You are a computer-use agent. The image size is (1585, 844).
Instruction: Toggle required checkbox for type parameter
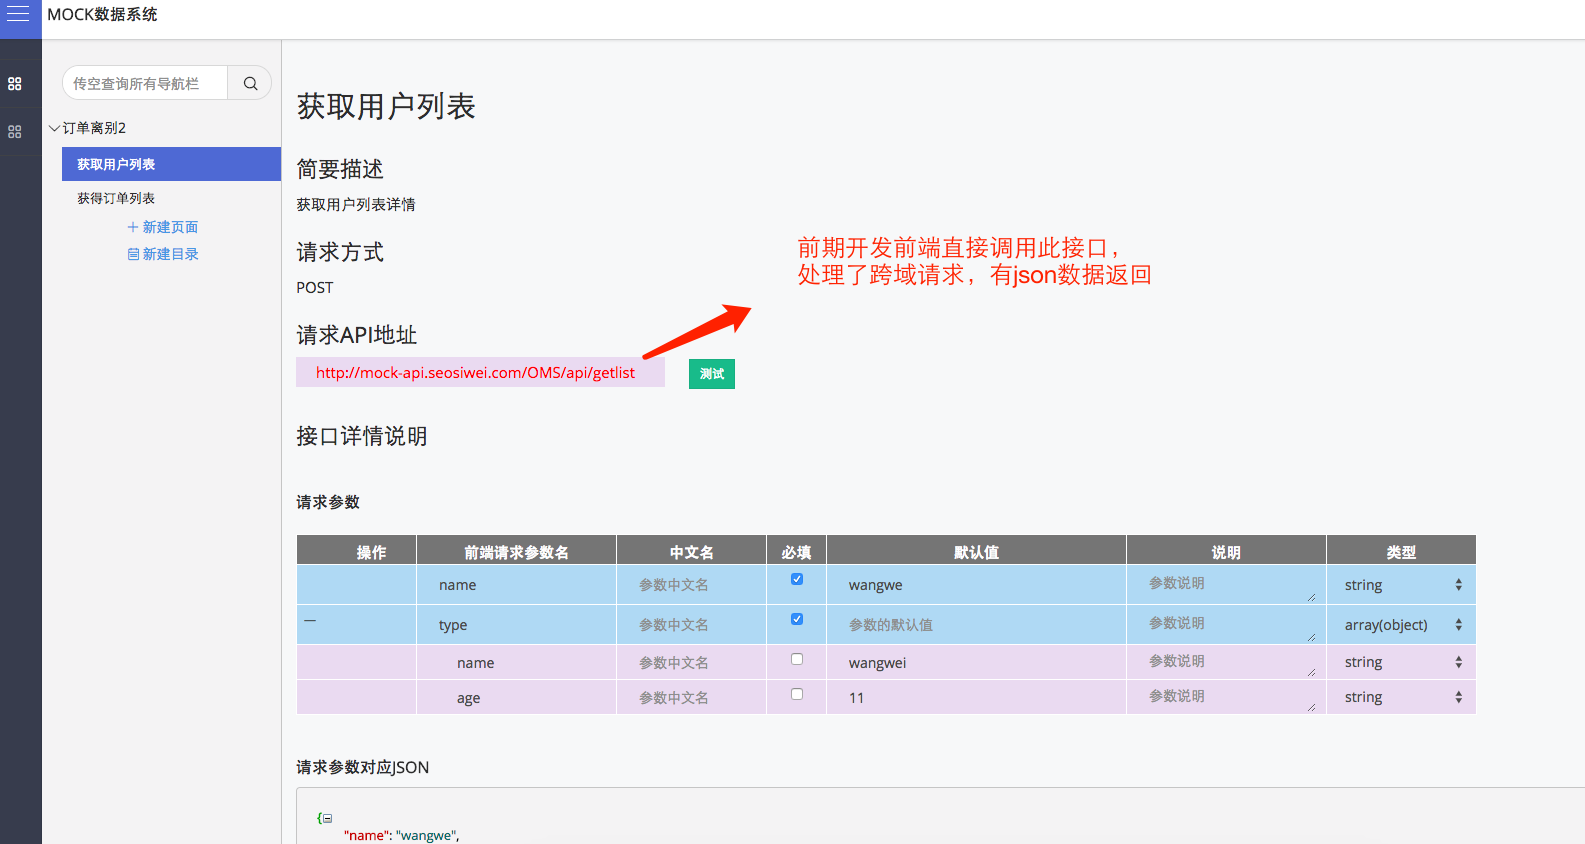(797, 619)
